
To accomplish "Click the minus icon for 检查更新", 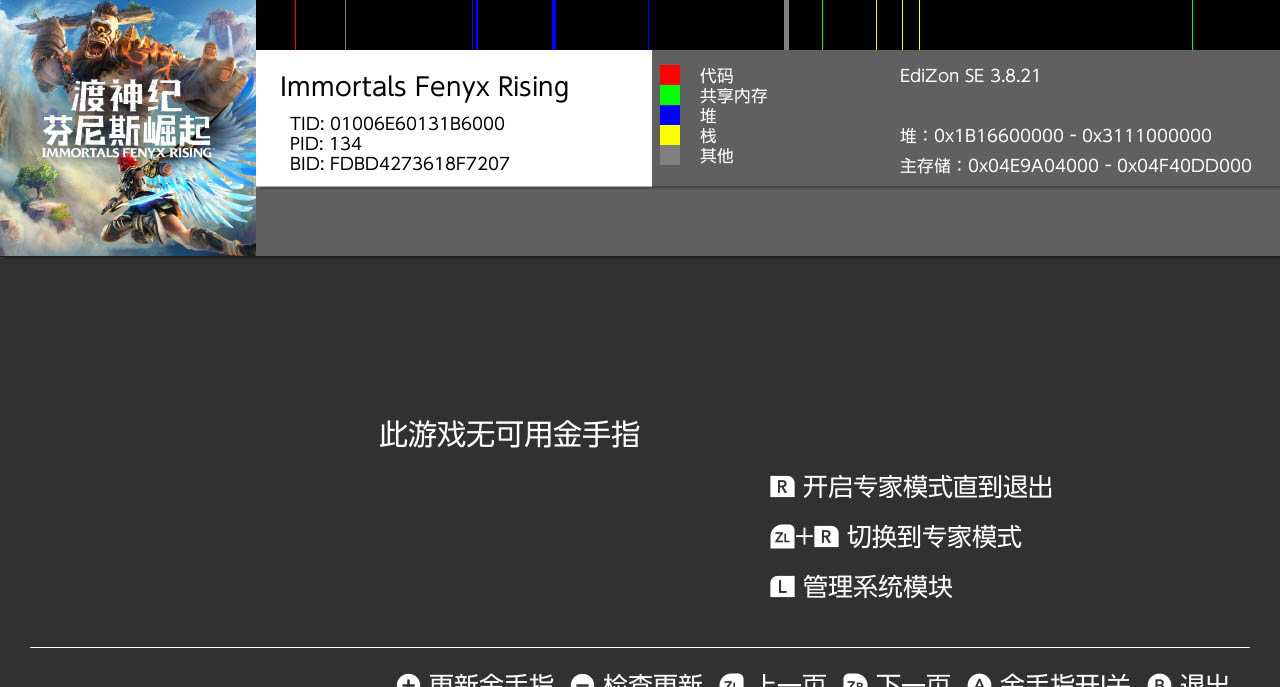I will point(583,681).
